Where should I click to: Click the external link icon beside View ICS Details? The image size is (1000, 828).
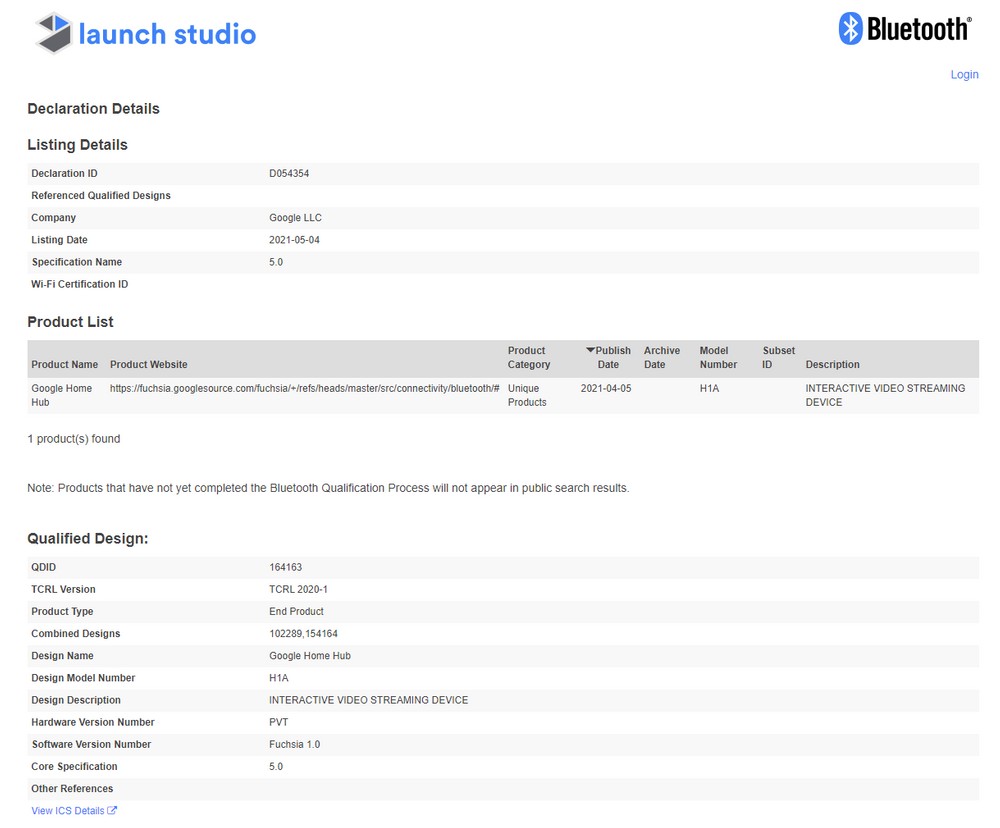pos(112,810)
